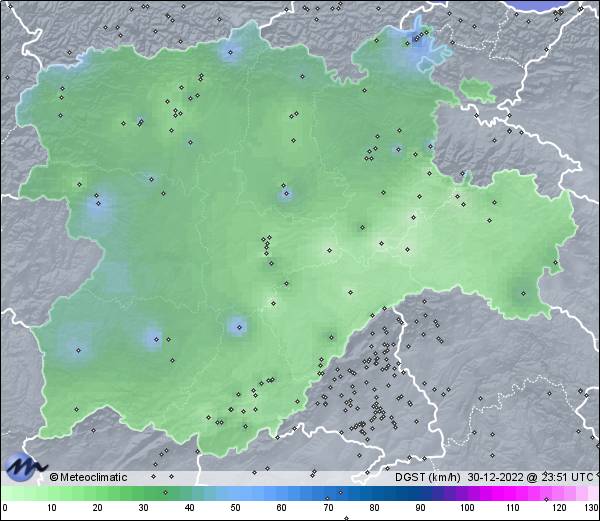600x521 pixels.
Task: Click the Meteoclimatic wave logo
Action: click(x=25, y=467)
